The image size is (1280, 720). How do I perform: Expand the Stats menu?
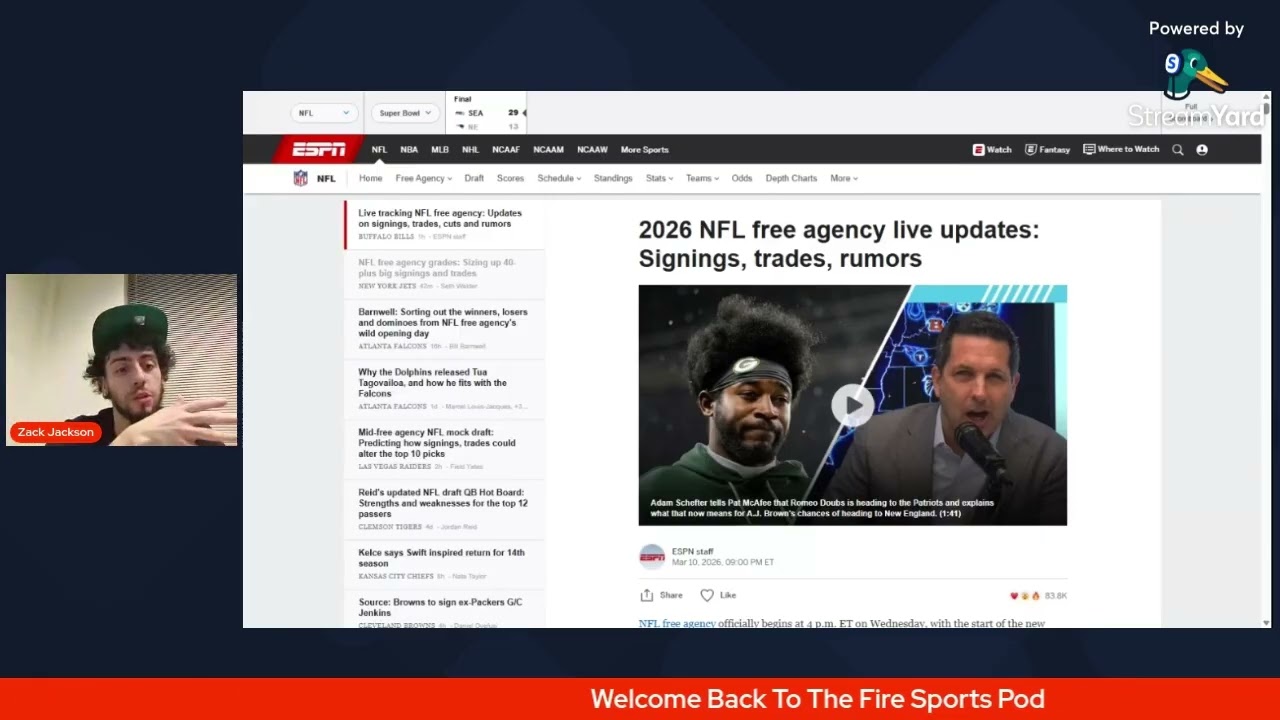(659, 179)
